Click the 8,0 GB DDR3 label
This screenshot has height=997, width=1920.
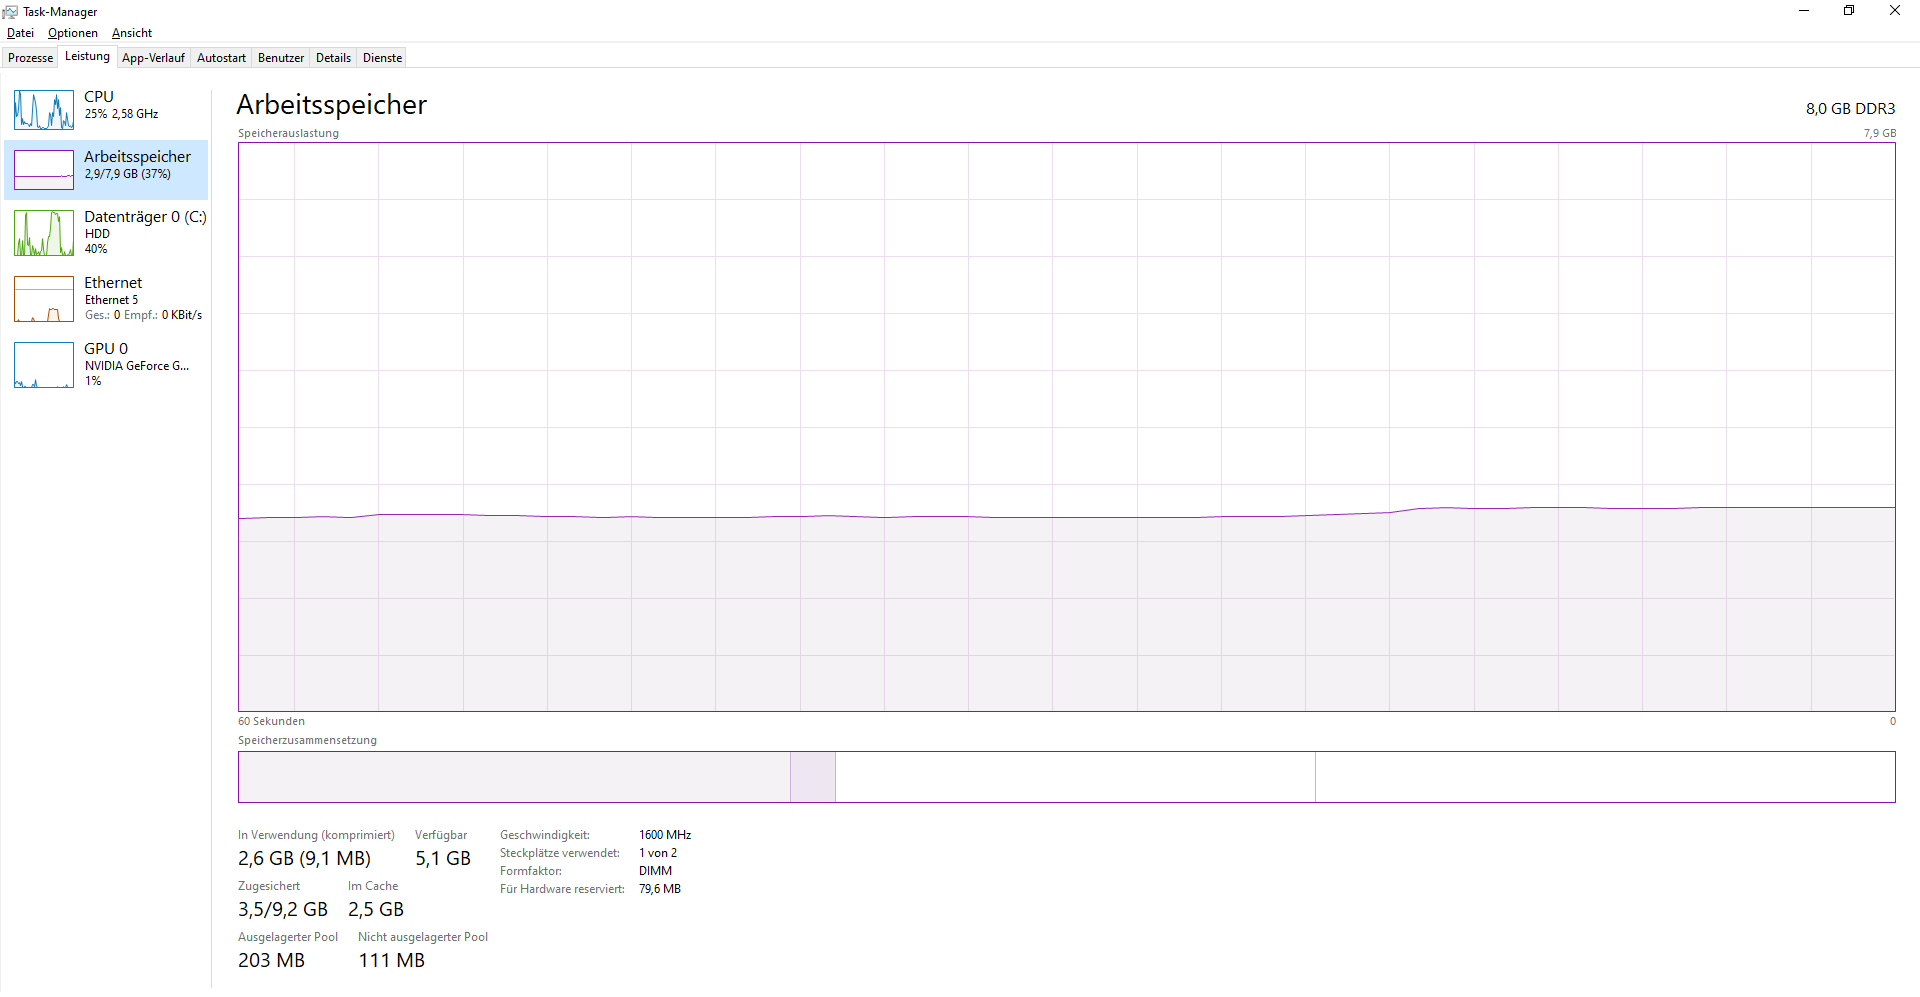coord(1849,108)
